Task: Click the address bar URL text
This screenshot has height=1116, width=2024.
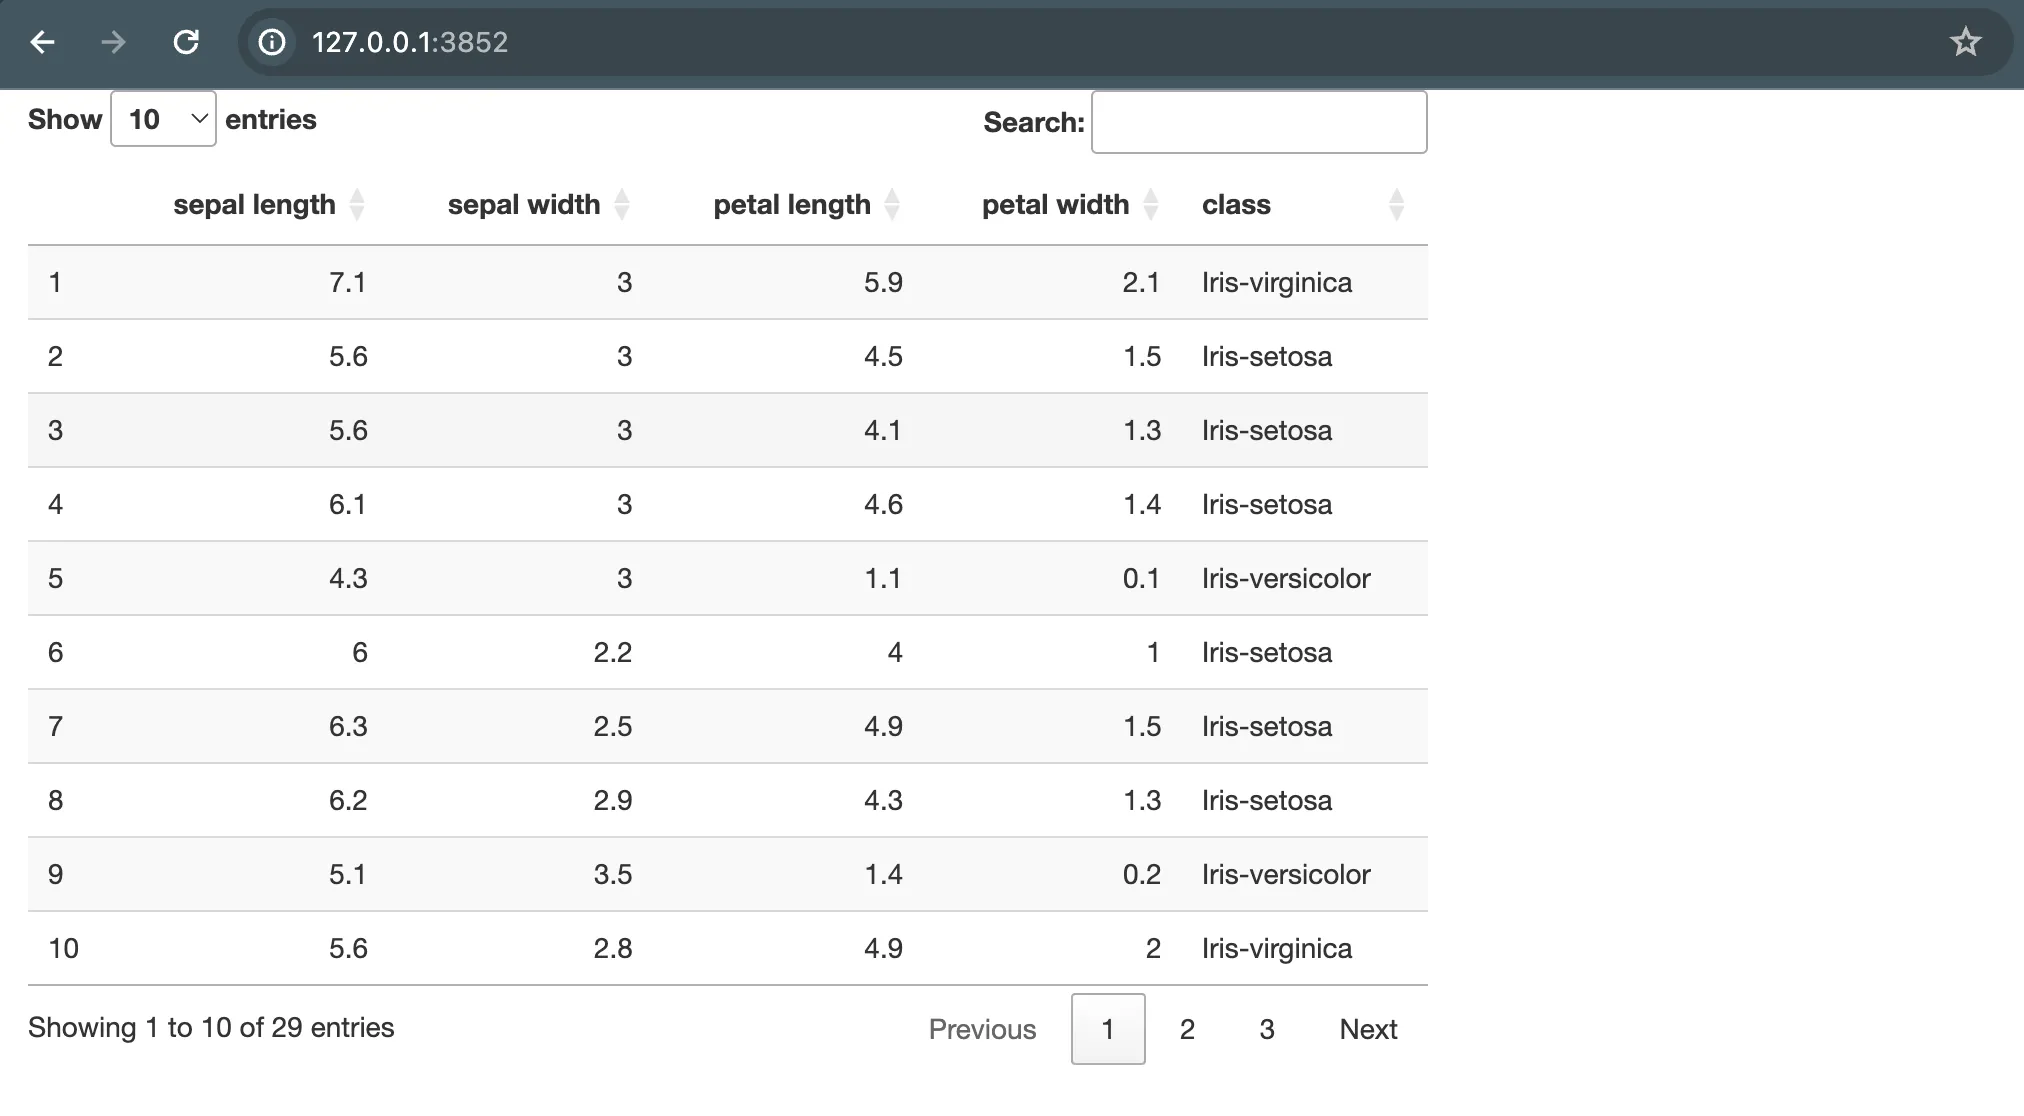Action: 410,42
